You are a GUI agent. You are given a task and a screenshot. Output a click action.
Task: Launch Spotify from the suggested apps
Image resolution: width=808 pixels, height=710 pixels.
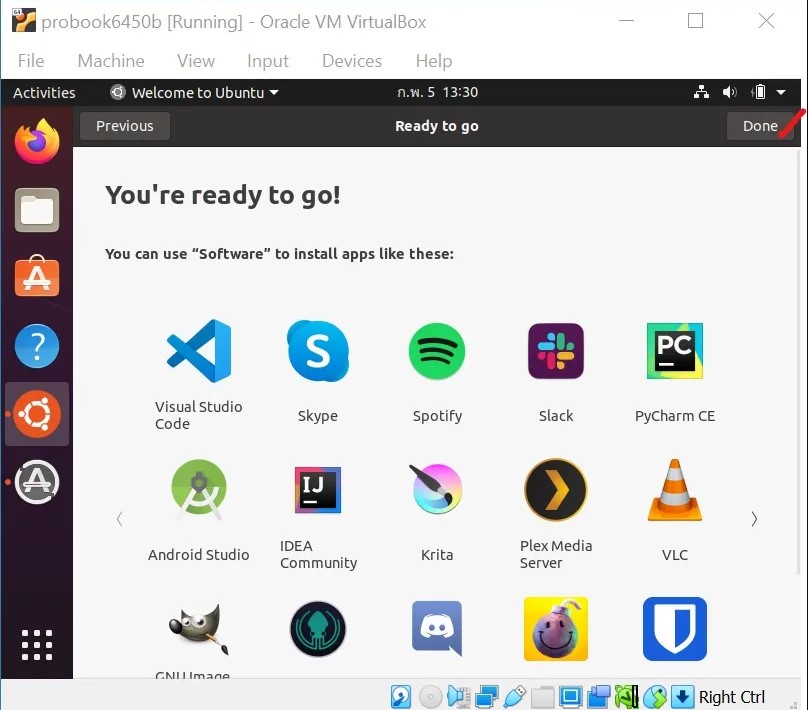coord(437,351)
